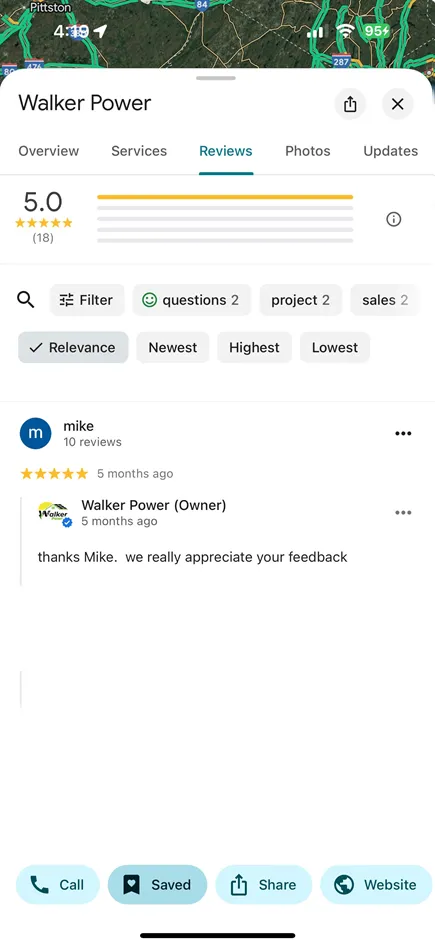The width and height of the screenshot is (435, 946).
Task: Open more options for owner's reply
Action: pos(403,513)
